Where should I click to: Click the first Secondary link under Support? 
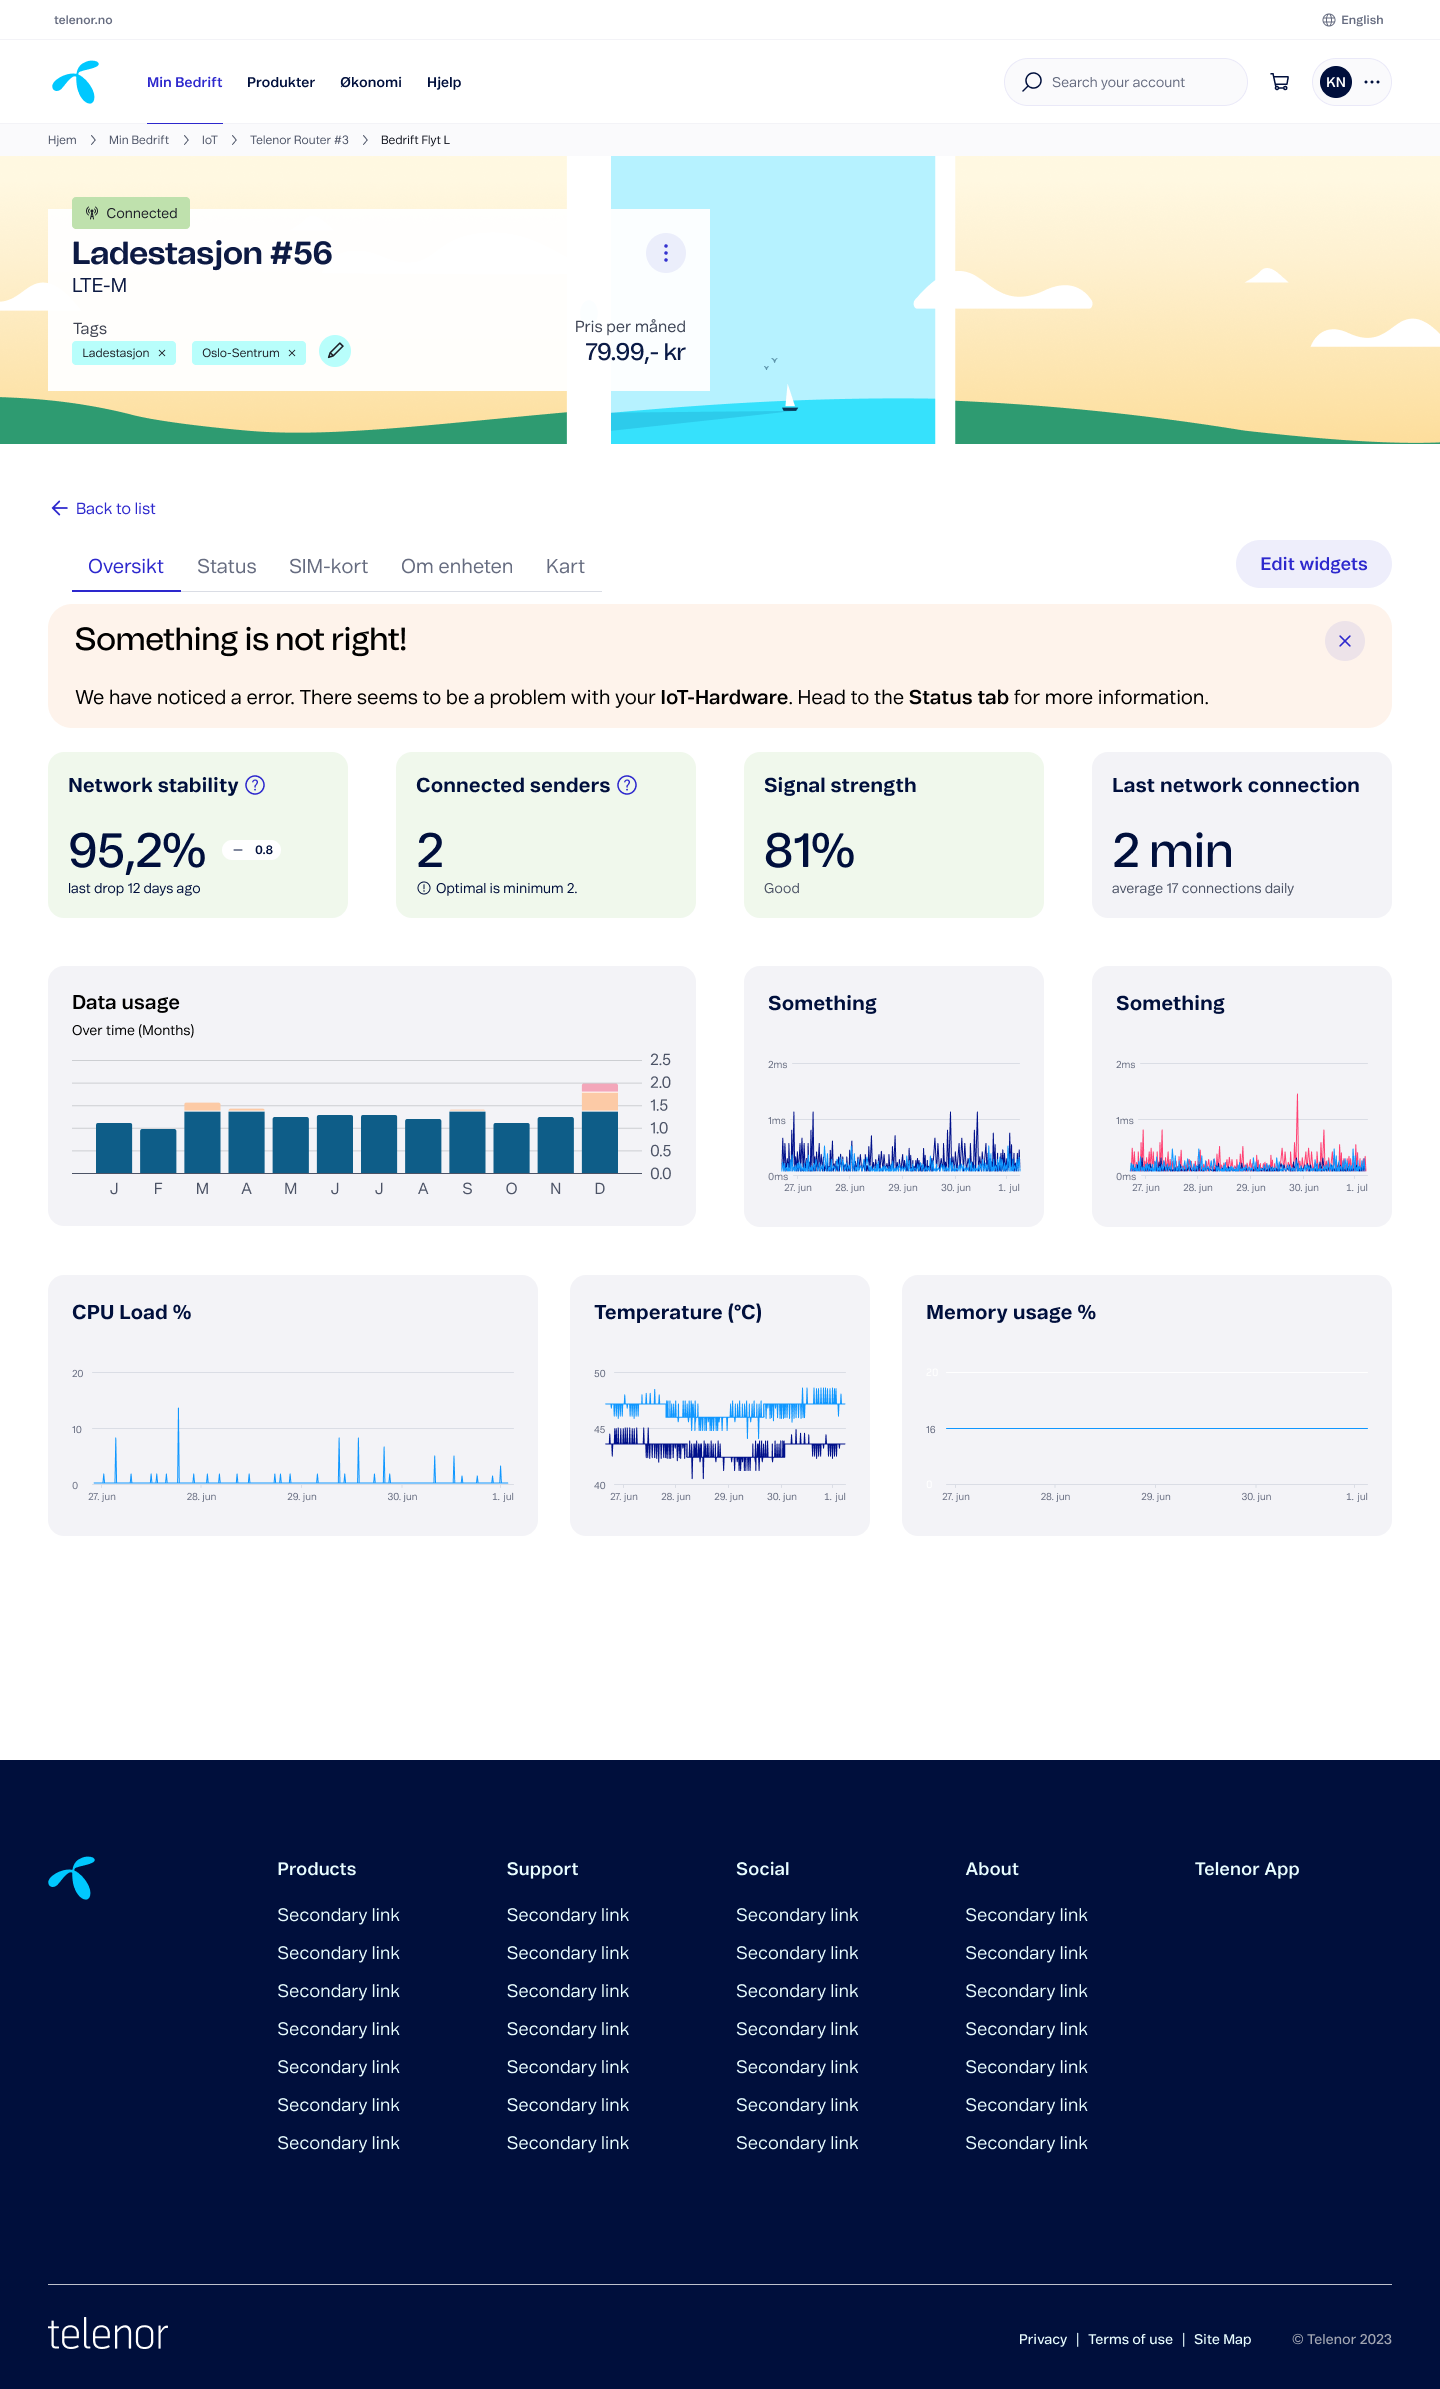[x=567, y=1915]
